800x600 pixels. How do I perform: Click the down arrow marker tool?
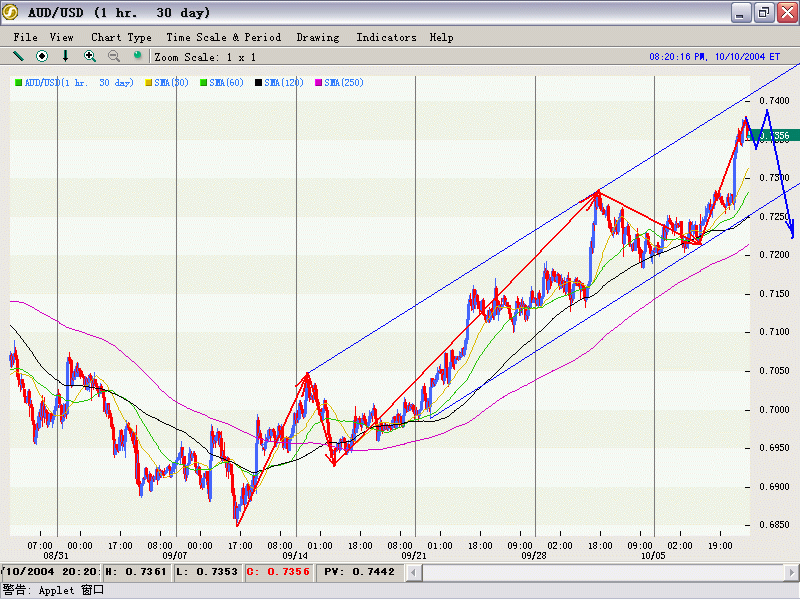pos(66,57)
